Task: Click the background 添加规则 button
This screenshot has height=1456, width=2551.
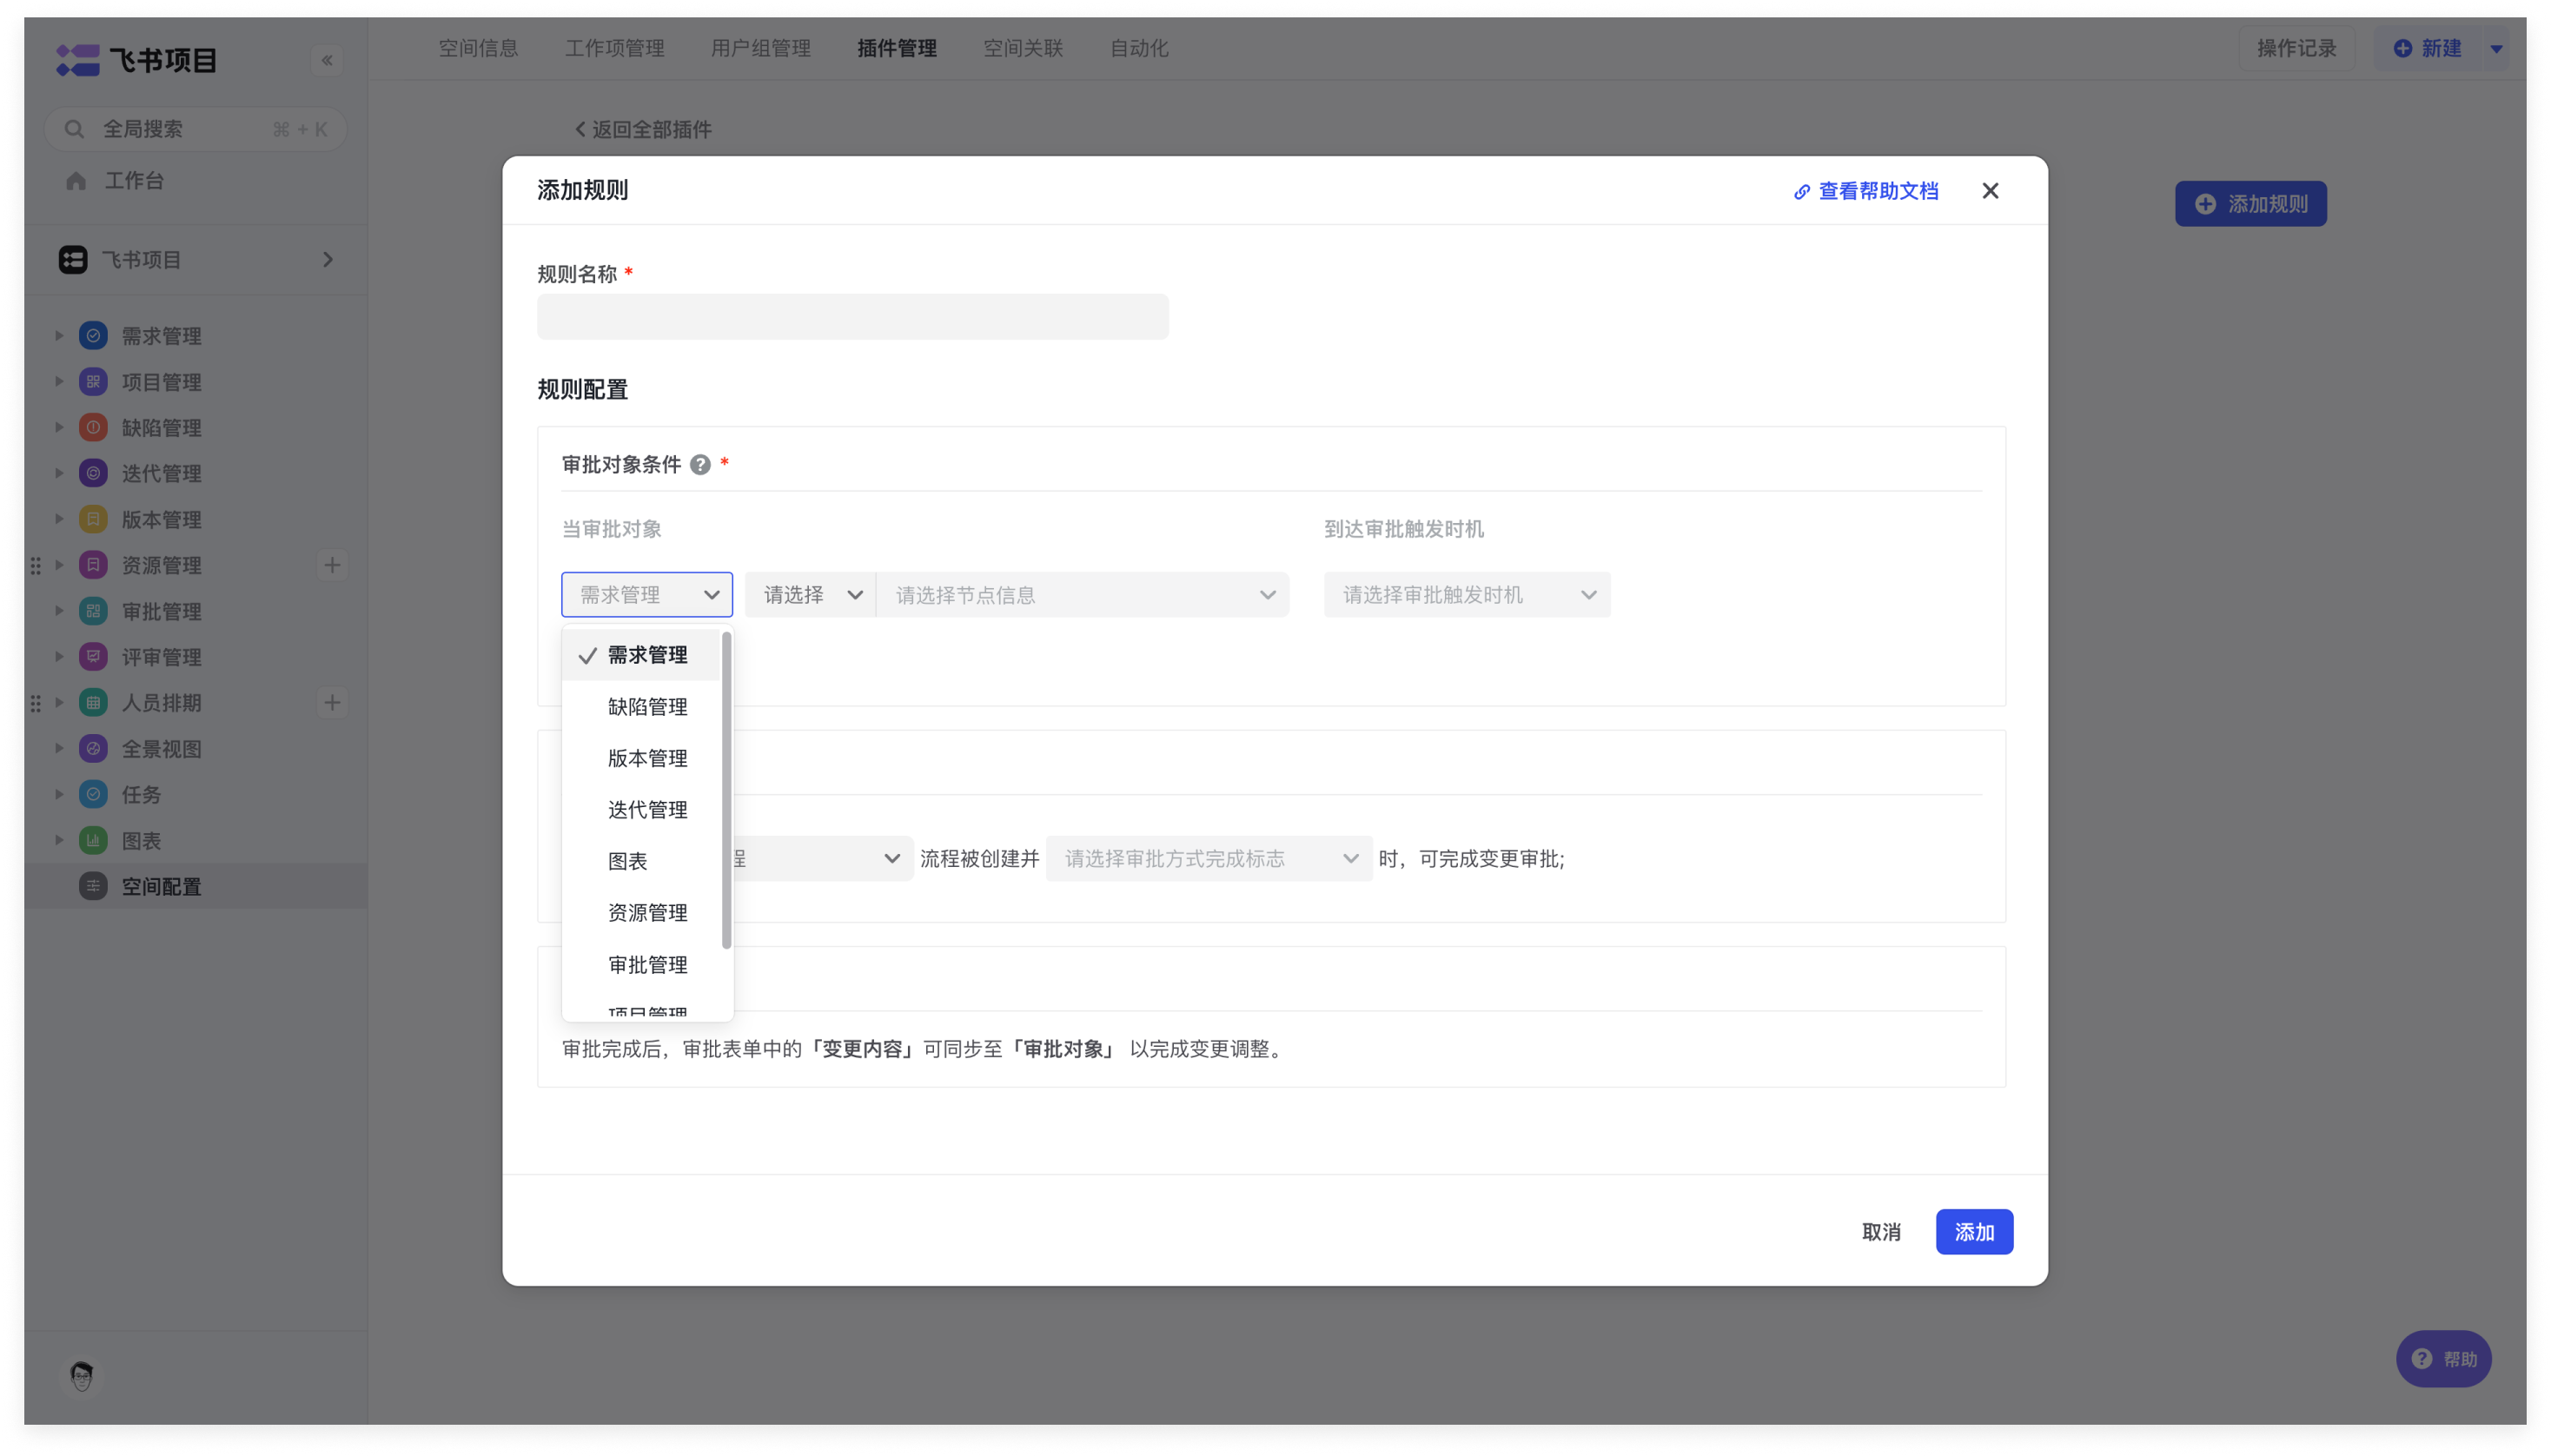Action: click(x=2250, y=204)
